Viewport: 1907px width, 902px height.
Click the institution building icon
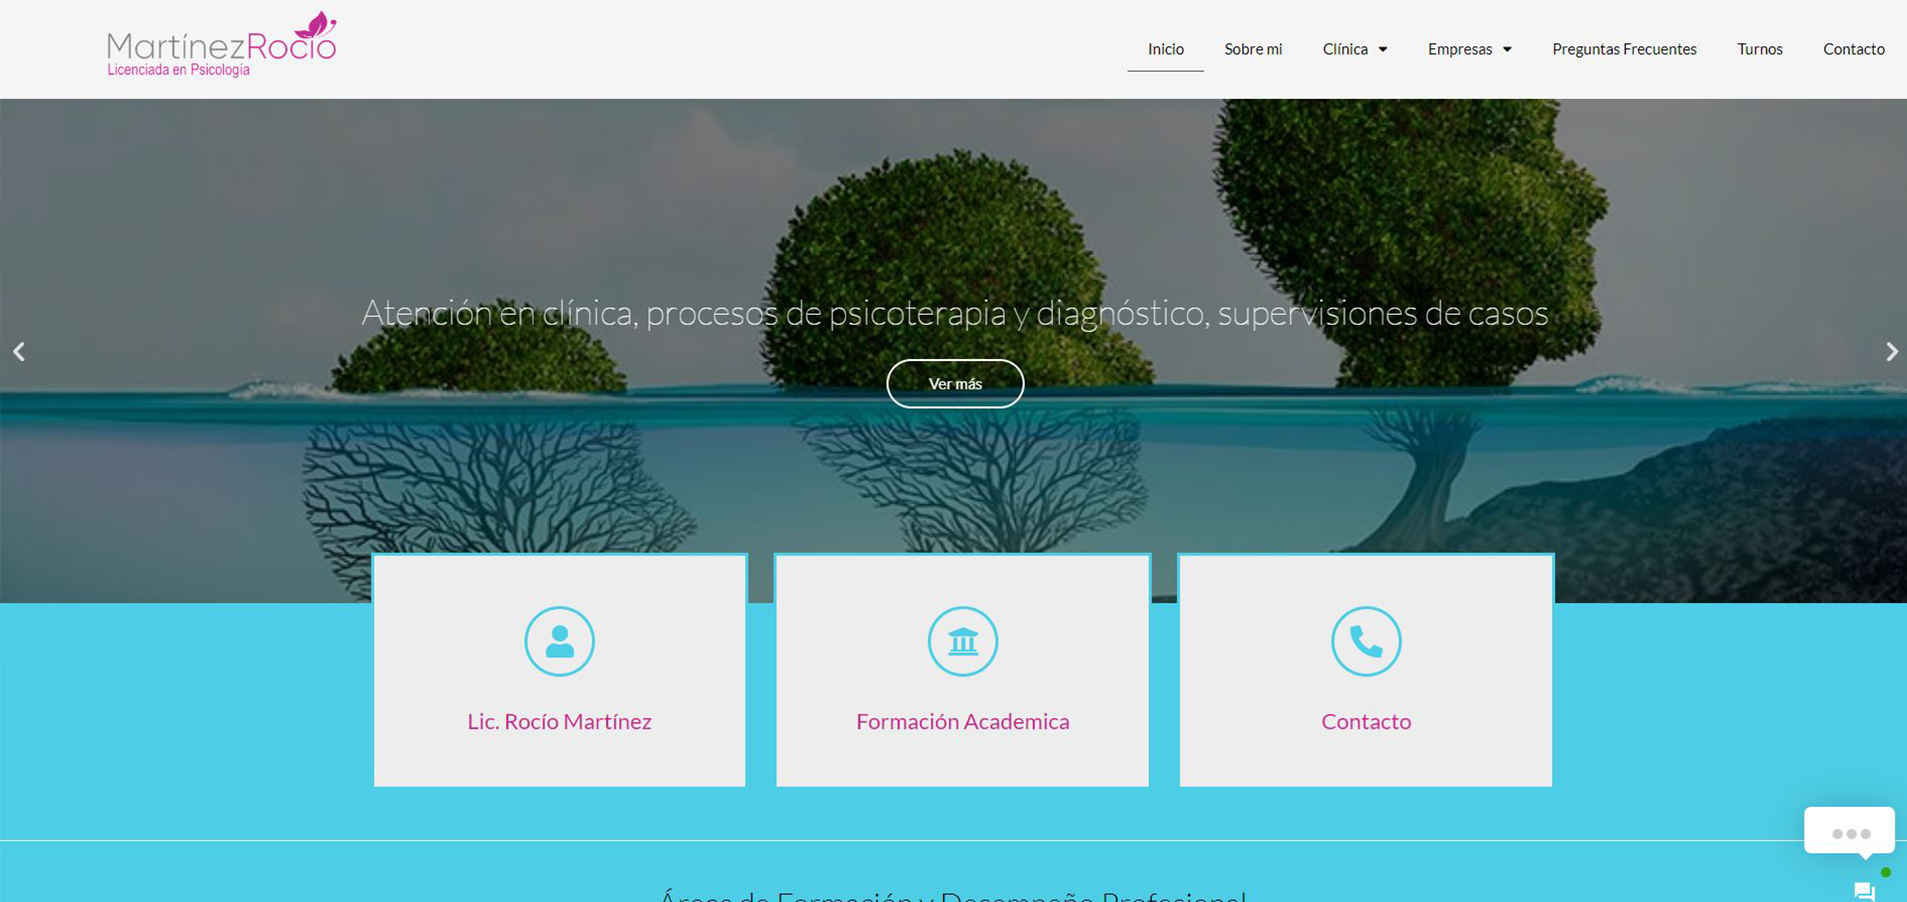tap(962, 641)
